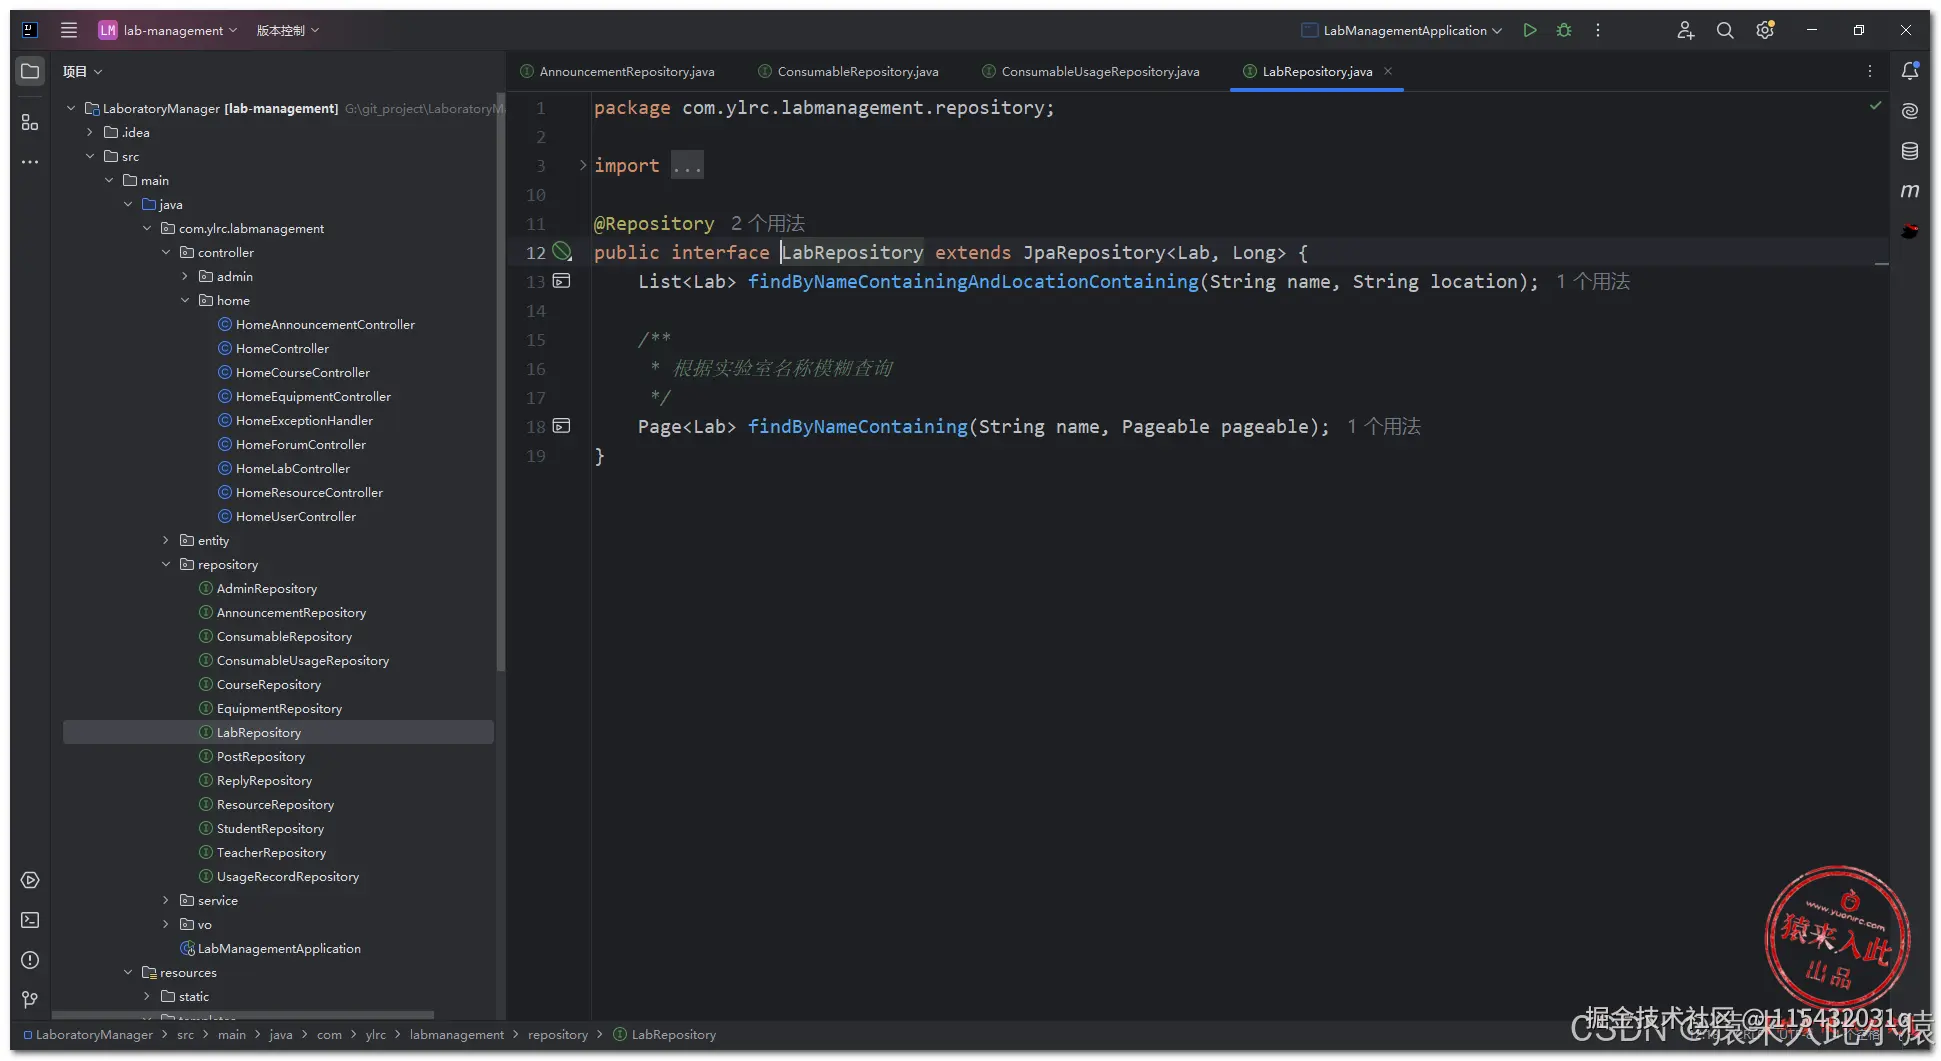Screen dimensions: 1941x1061
Task: Select UsageRecordRepository in project tree
Action: (x=287, y=876)
